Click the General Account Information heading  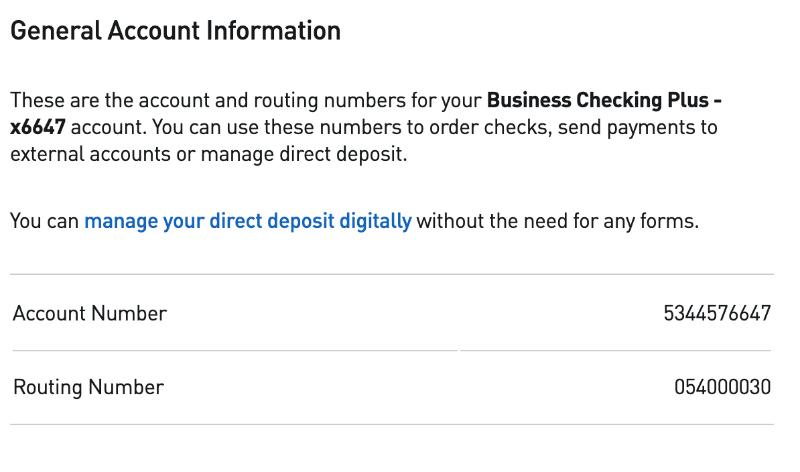175,31
